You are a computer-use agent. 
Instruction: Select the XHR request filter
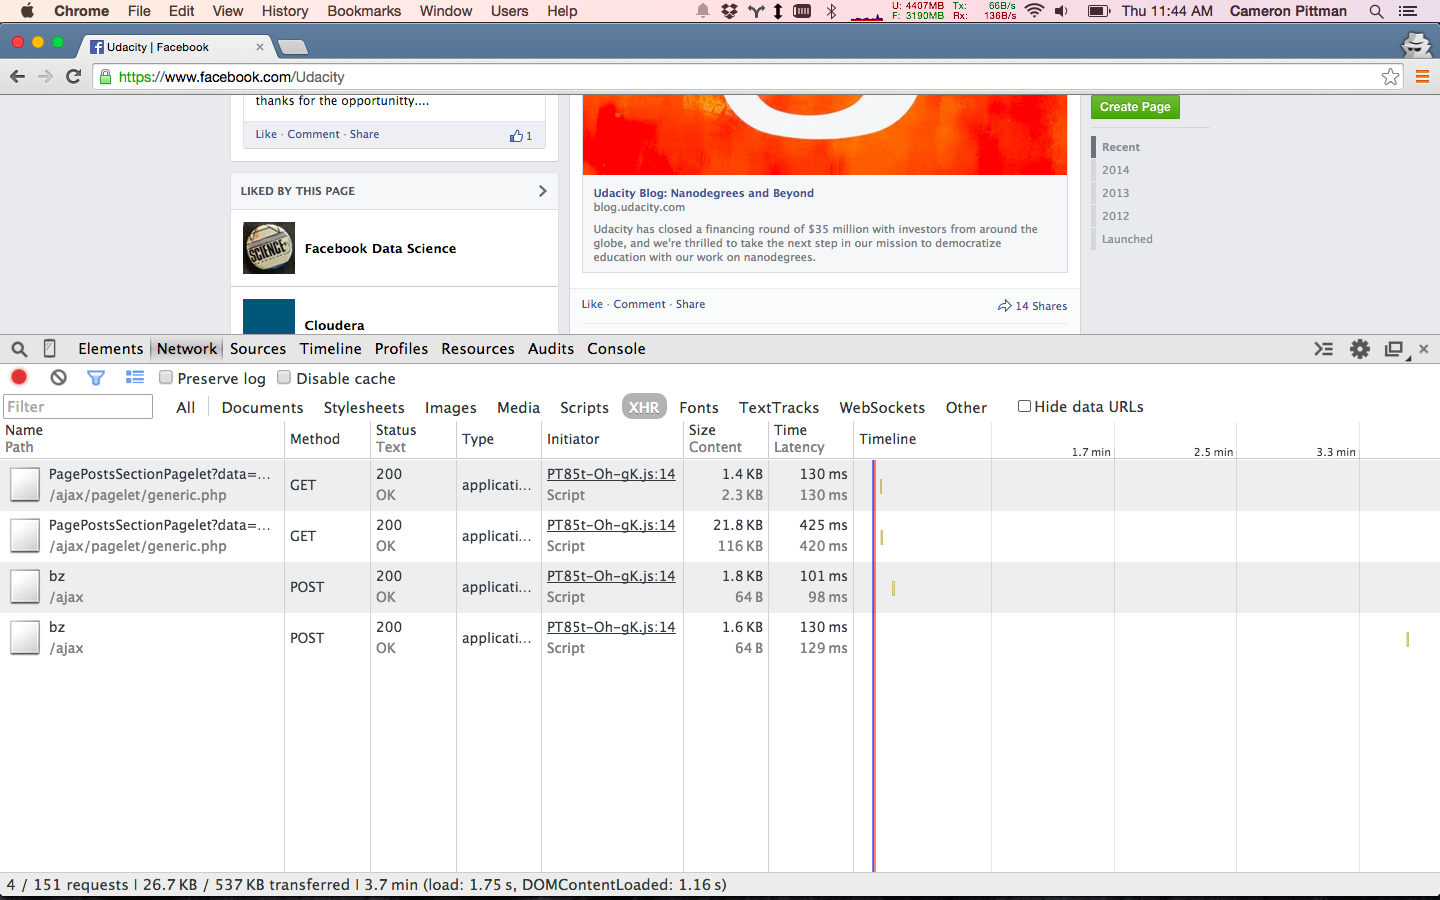coord(644,407)
